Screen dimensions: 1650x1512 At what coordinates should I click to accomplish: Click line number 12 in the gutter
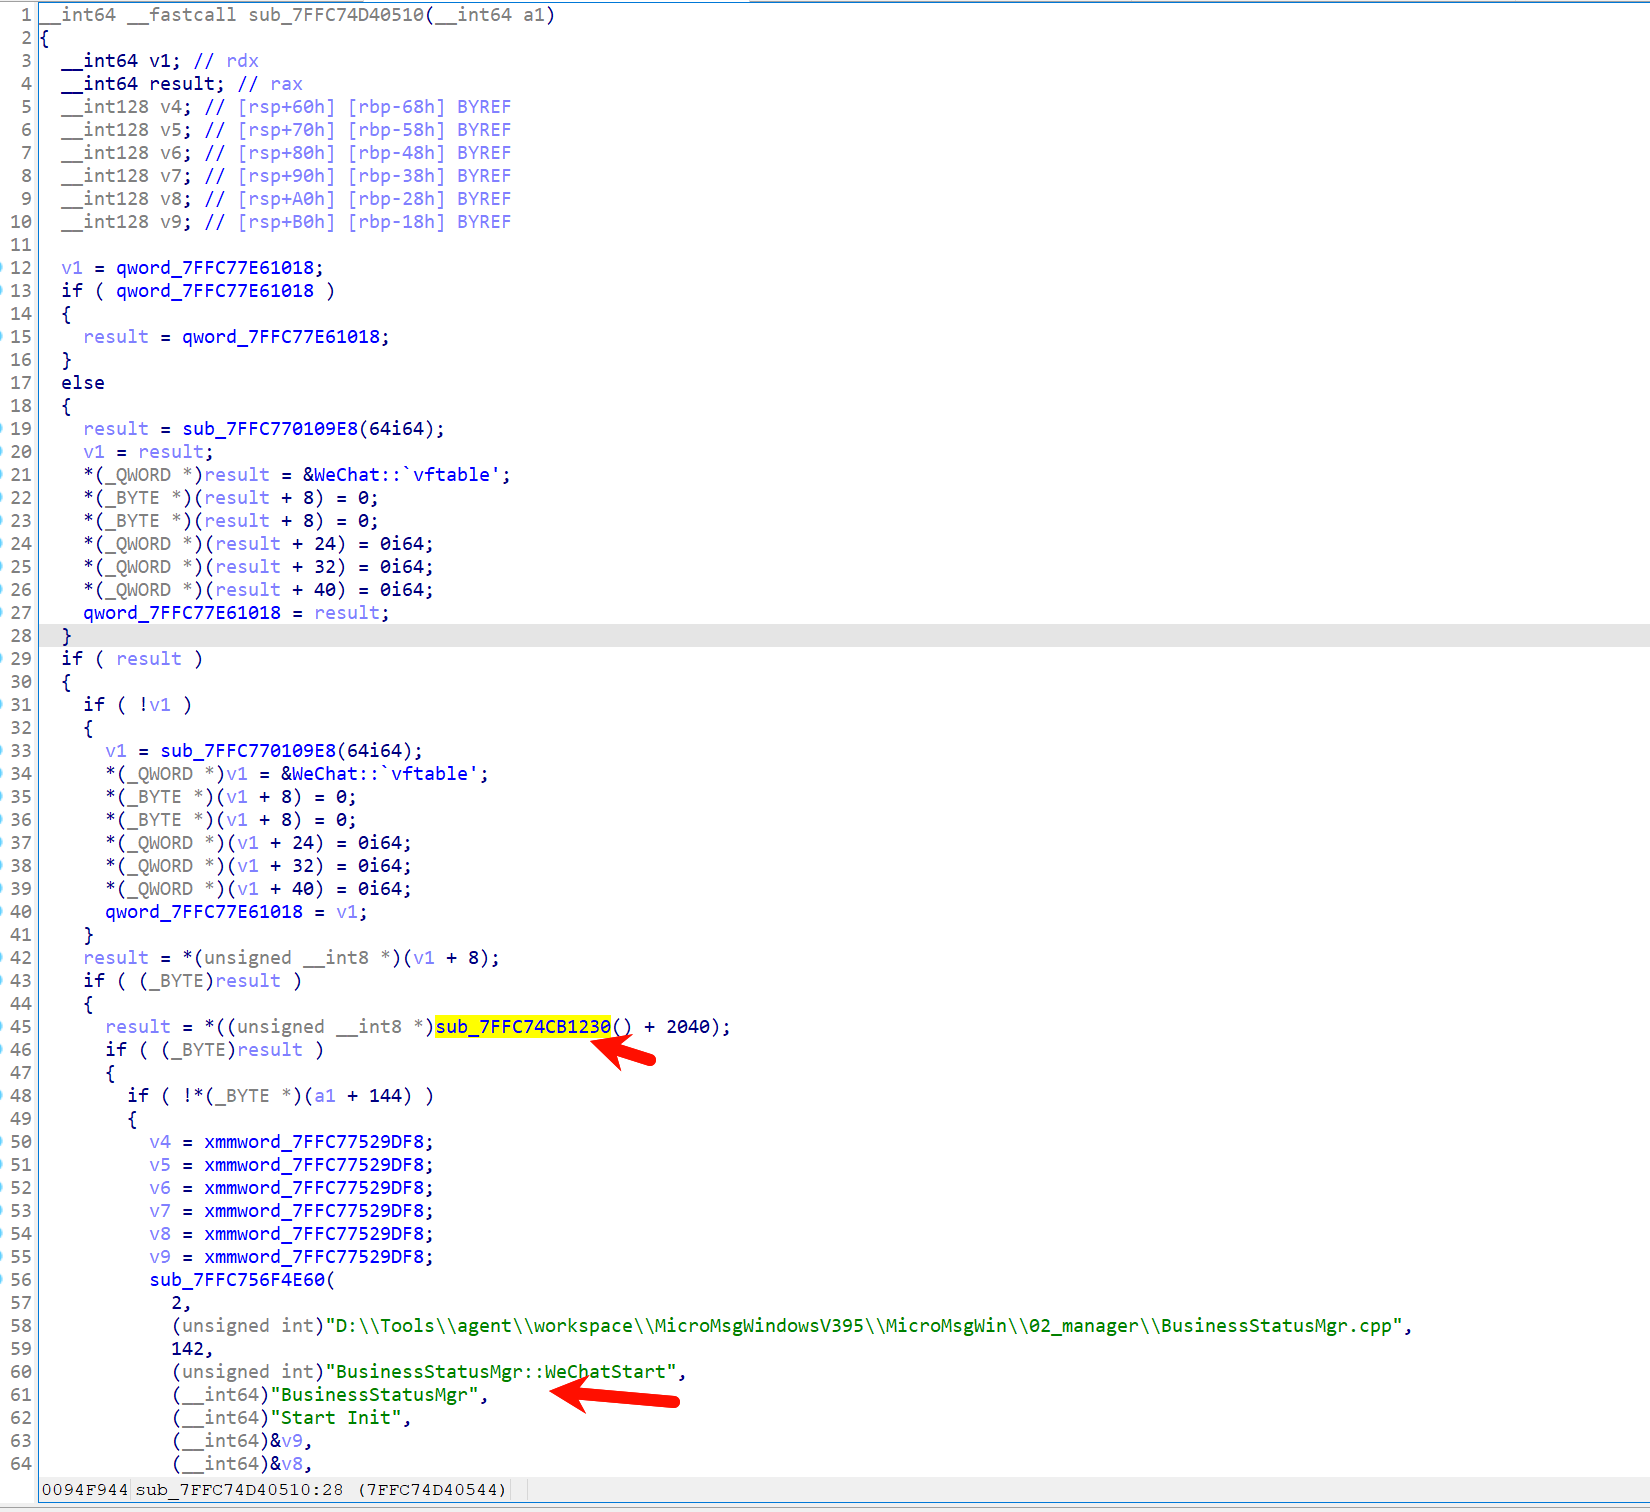21,268
